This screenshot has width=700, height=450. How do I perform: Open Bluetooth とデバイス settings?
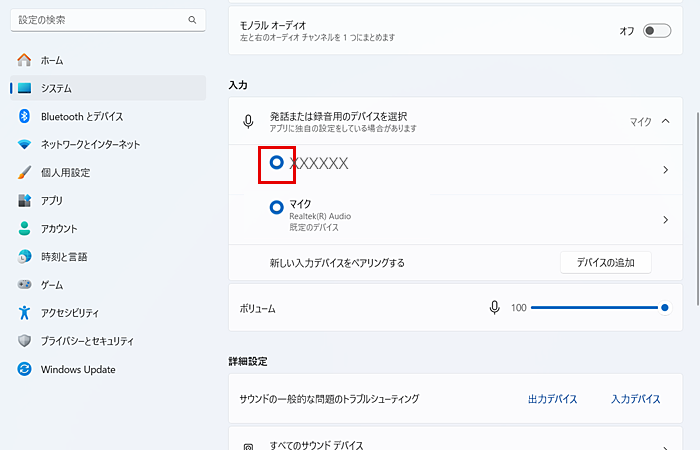point(108,116)
